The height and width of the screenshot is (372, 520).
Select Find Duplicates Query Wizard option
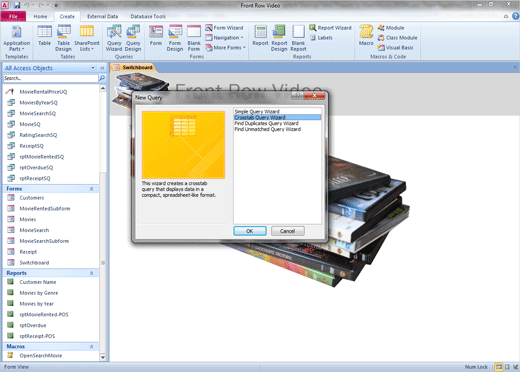click(x=266, y=123)
